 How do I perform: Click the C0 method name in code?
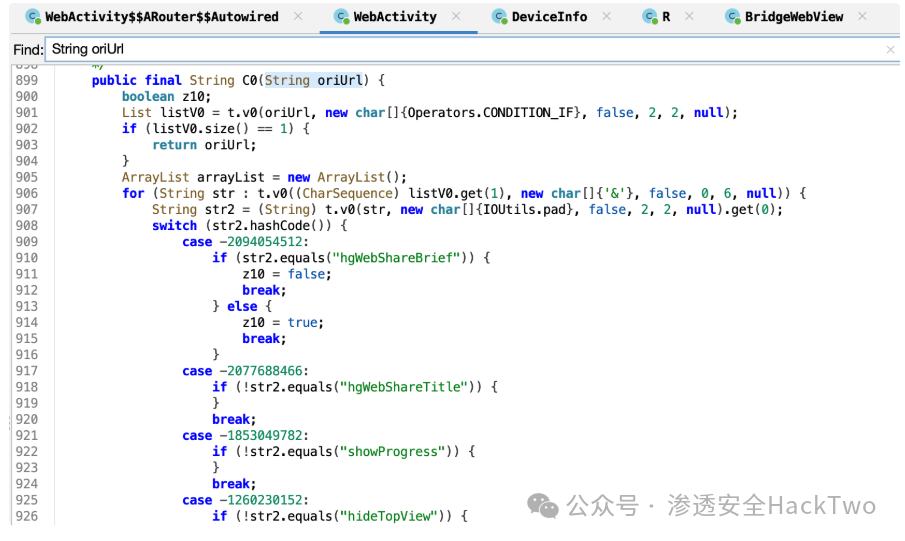tap(250, 80)
